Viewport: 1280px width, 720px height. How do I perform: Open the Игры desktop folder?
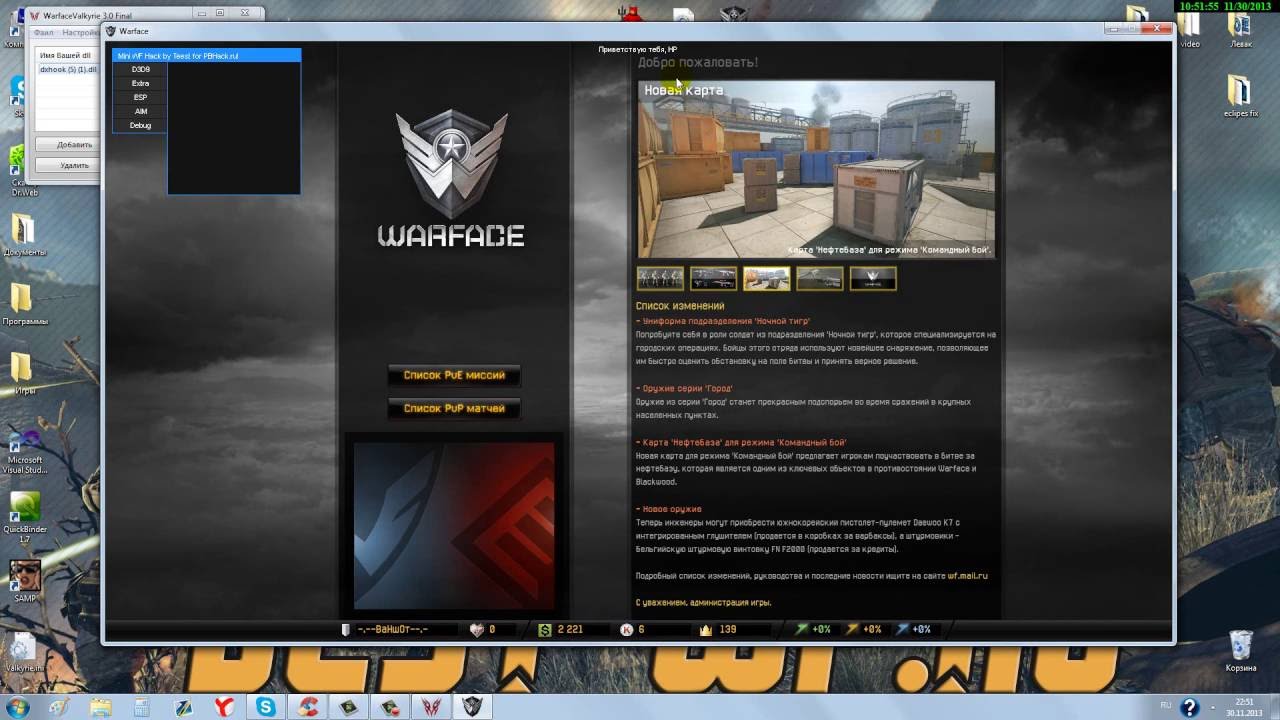pos(24,373)
